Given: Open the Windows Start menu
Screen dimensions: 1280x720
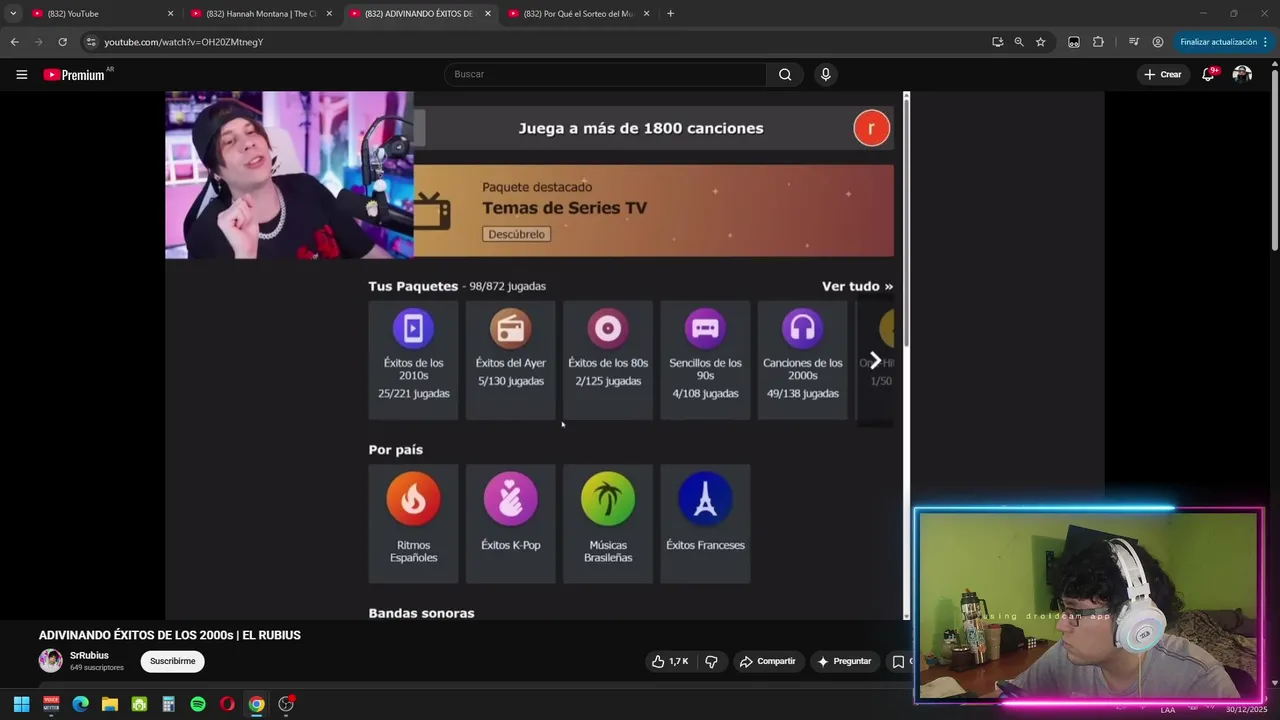Looking at the screenshot, I should 21,704.
